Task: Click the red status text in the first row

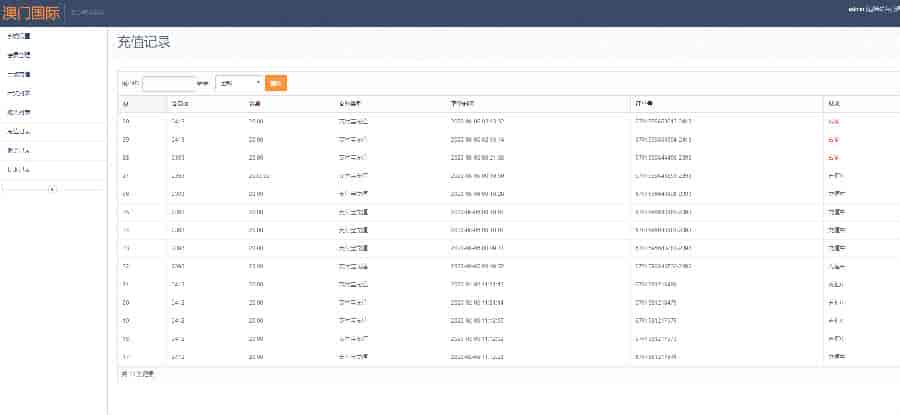Action: [x=832, y=121]
